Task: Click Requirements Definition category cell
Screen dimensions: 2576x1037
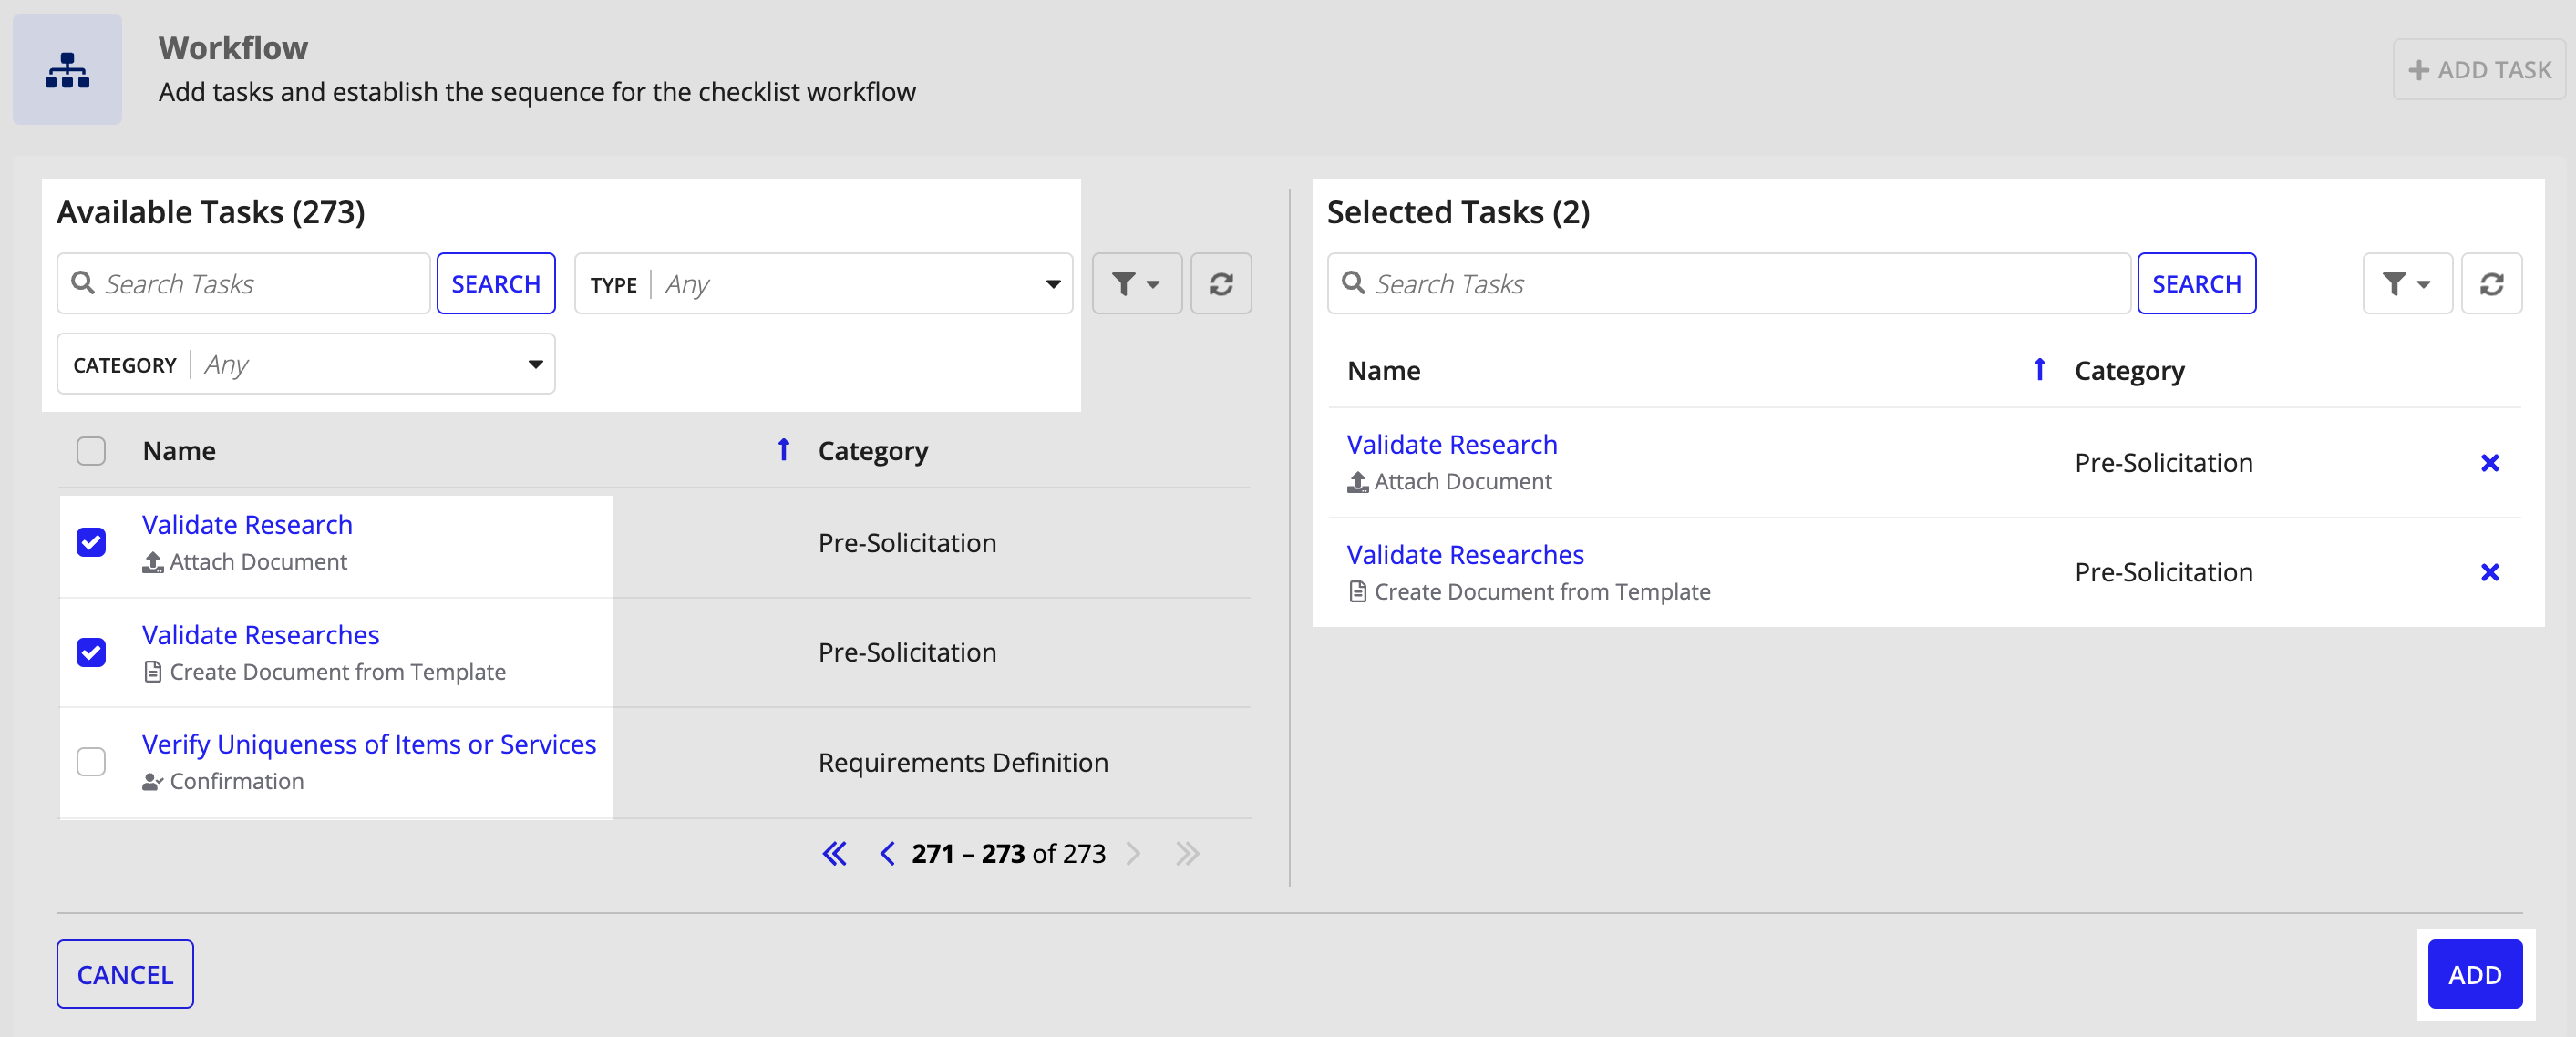Action: [963, 762]
